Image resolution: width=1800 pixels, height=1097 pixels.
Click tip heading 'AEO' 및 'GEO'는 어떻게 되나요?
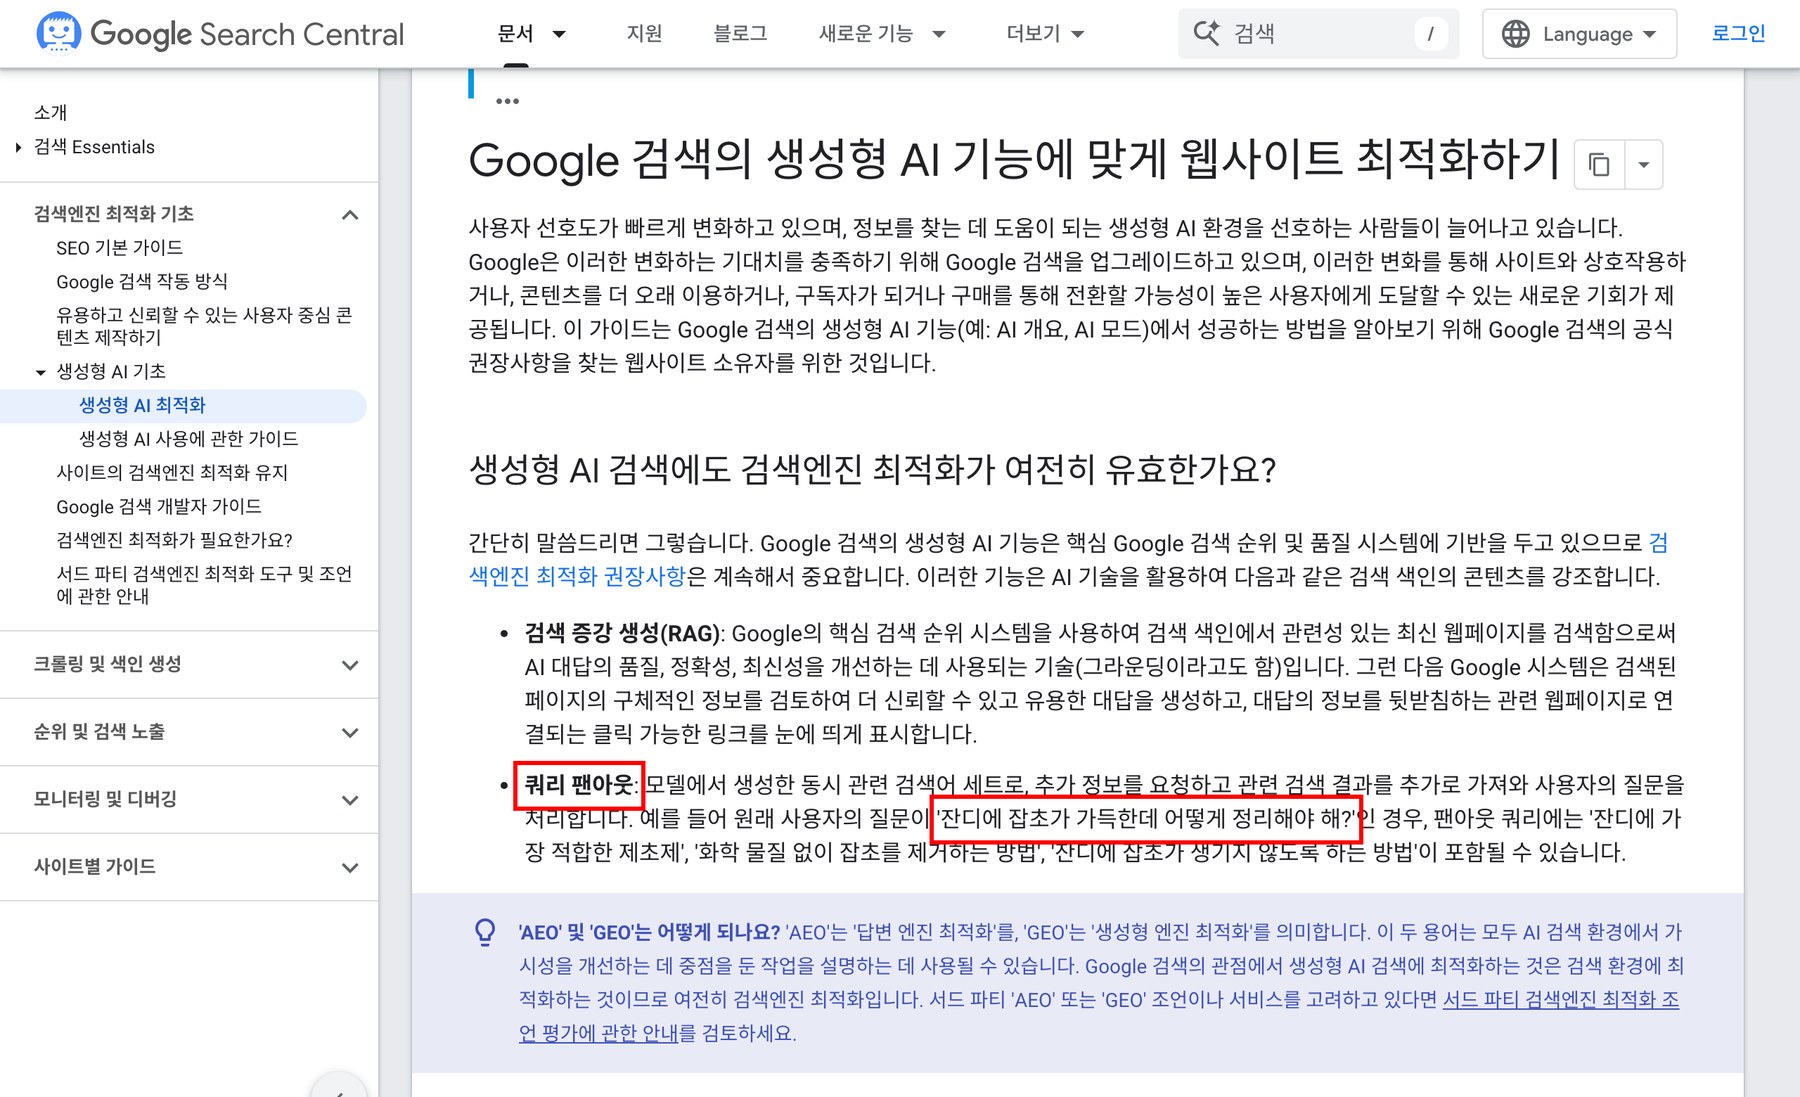649,932
